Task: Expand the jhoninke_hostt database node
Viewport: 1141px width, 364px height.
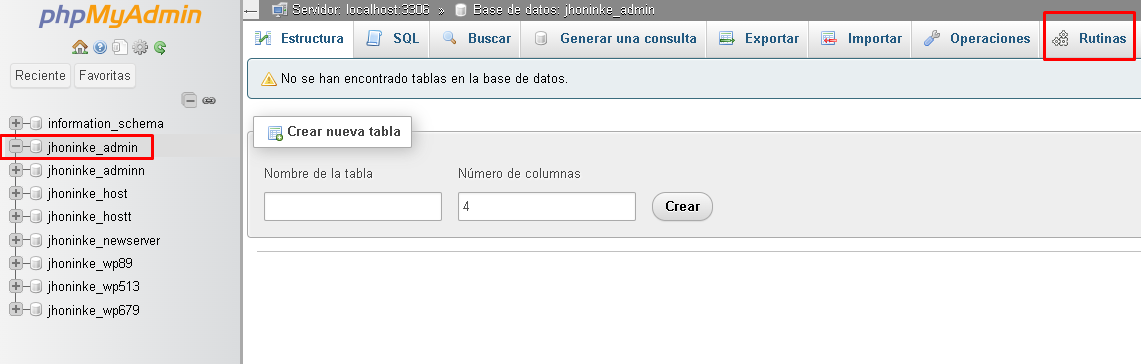Action: coord(16,217)
